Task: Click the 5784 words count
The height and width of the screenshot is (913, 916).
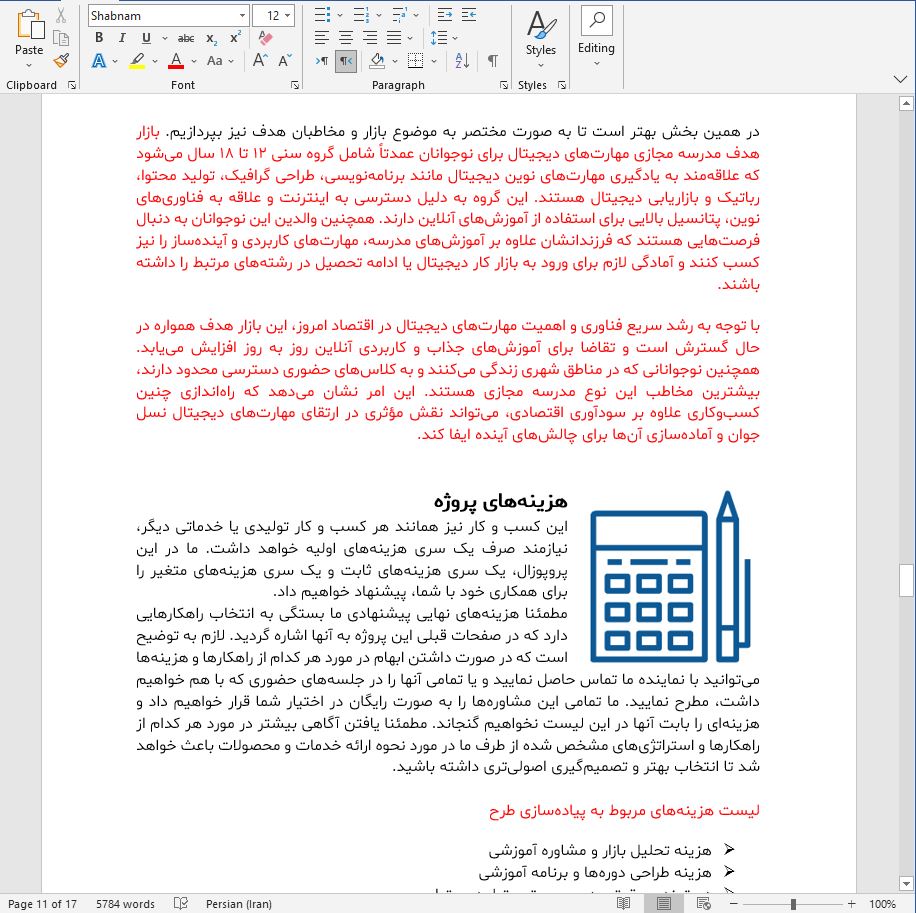Action: point(125,904)
